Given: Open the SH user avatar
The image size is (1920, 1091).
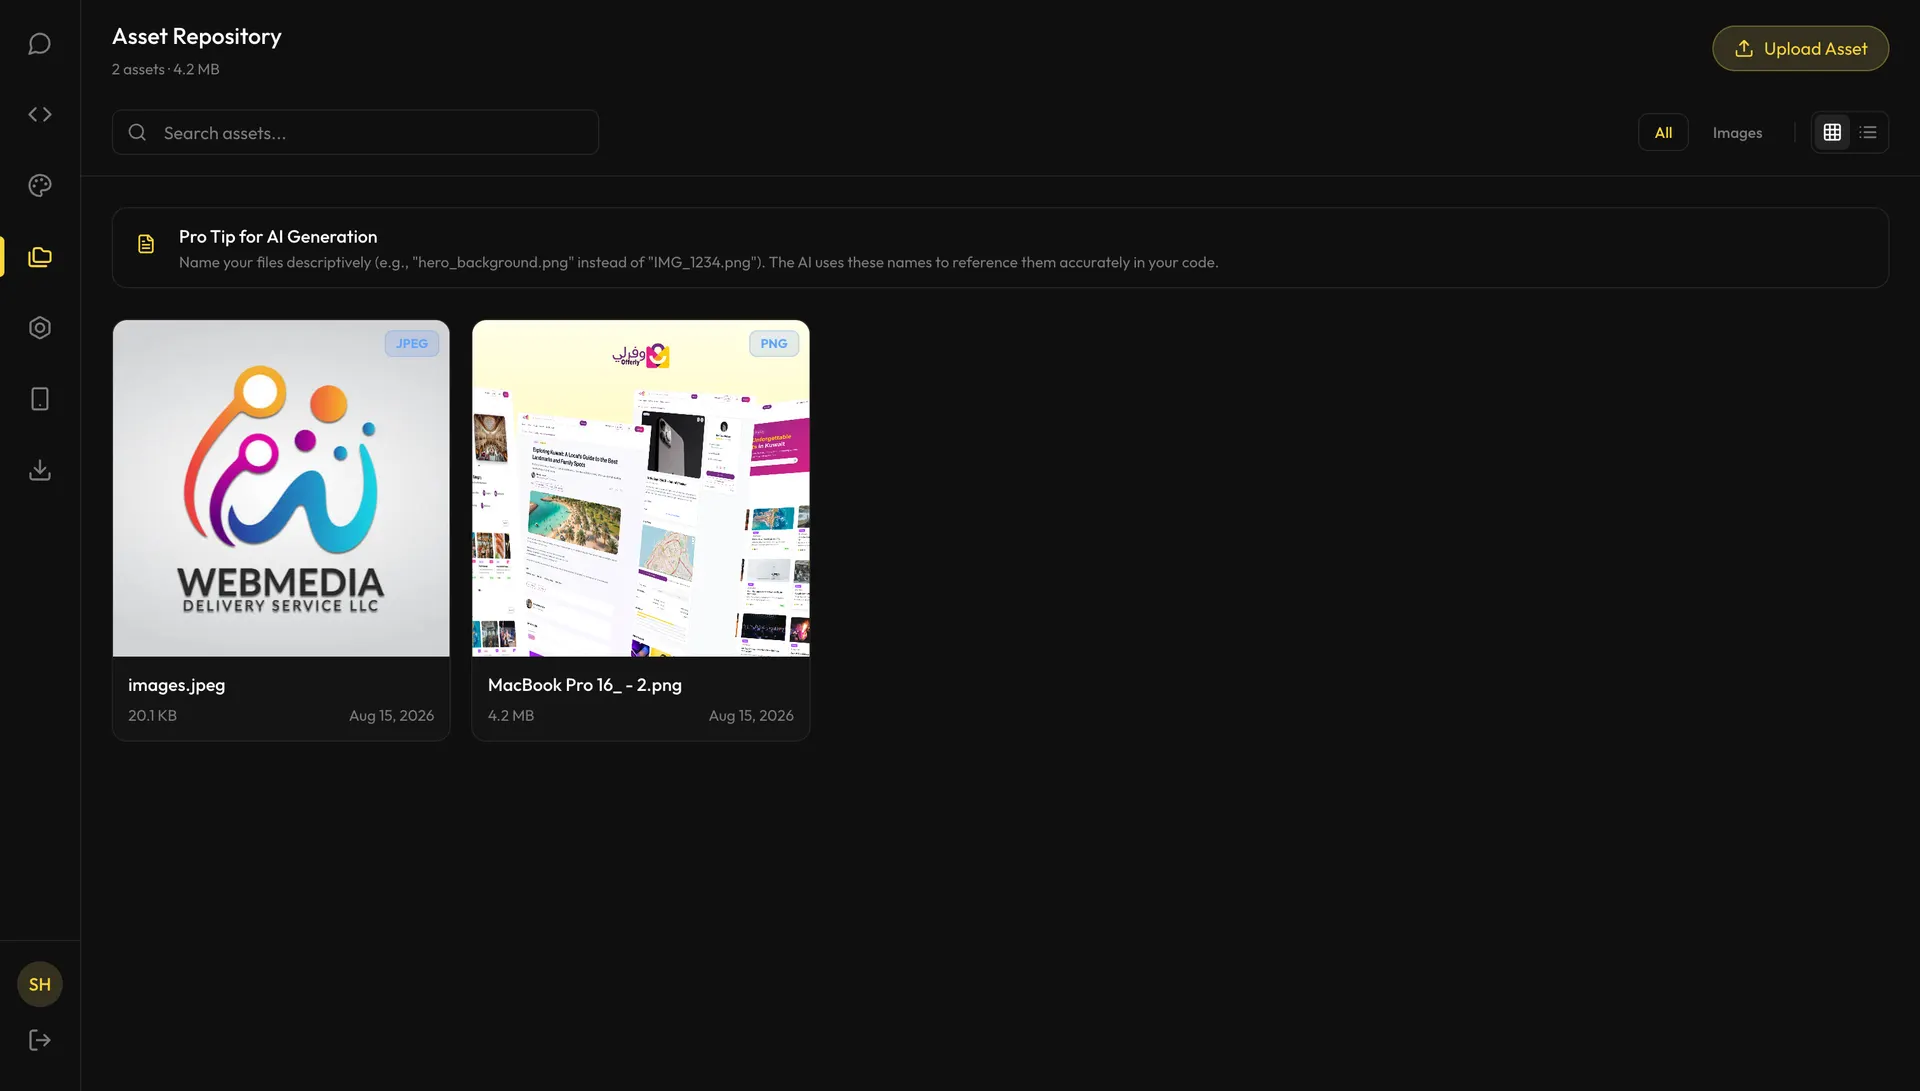Looking at the screenshot, I should point(40,984).
